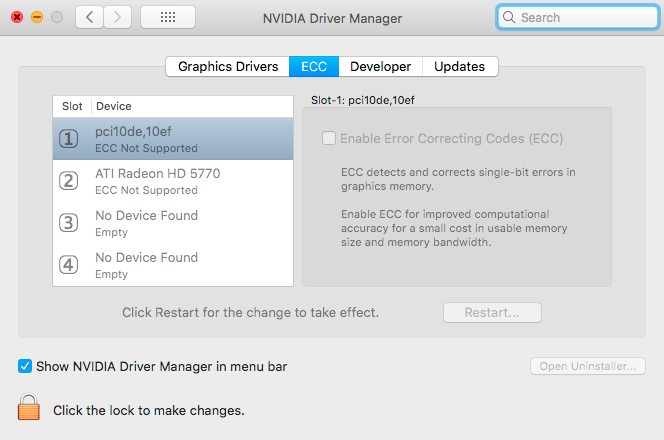Select slot 4 number icon

pyautogui.click(x=68, y=265)
